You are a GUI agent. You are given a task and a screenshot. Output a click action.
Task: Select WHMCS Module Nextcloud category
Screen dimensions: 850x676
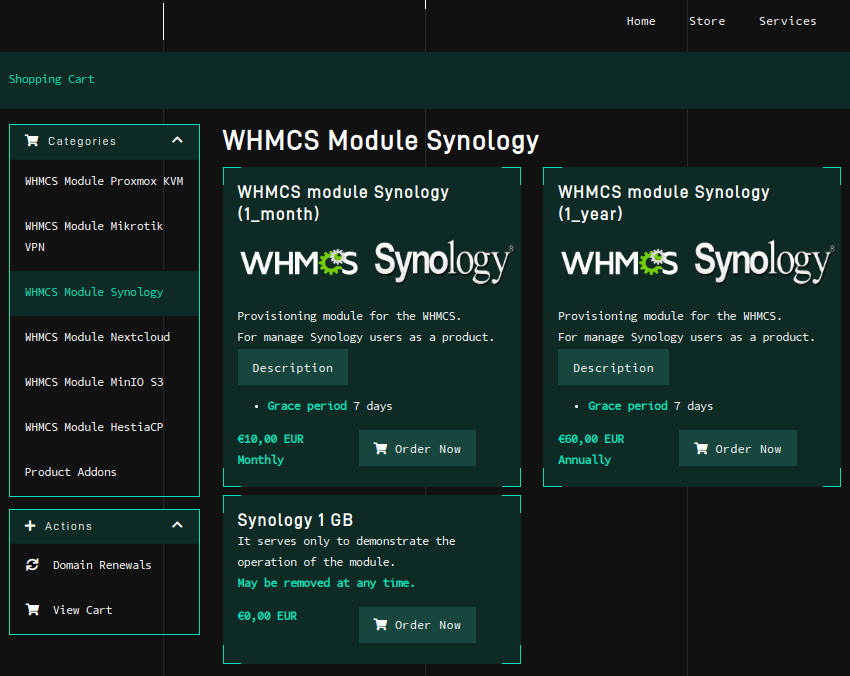point(104,337)
